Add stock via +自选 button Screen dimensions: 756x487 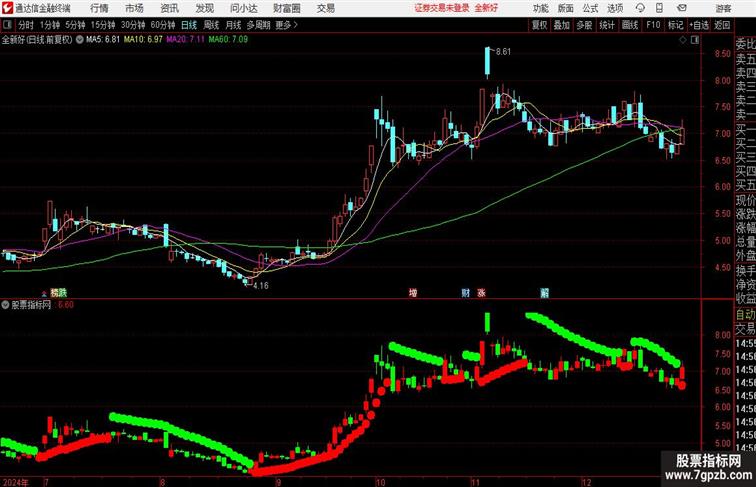699,25
